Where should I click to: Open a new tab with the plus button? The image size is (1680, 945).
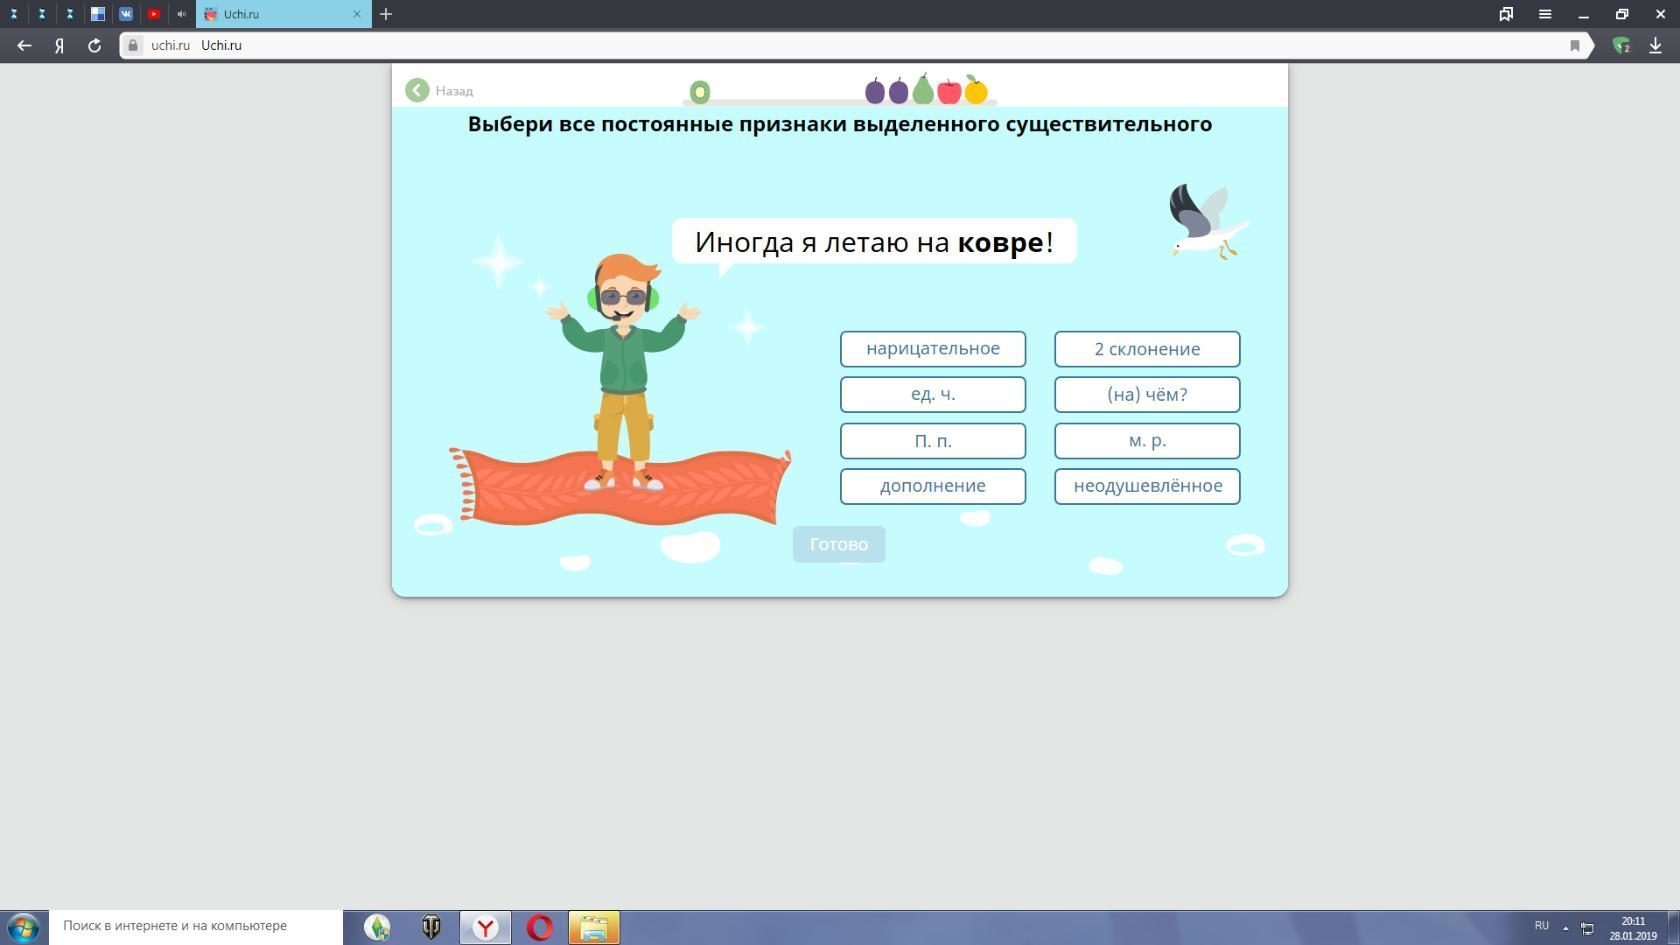386,14
